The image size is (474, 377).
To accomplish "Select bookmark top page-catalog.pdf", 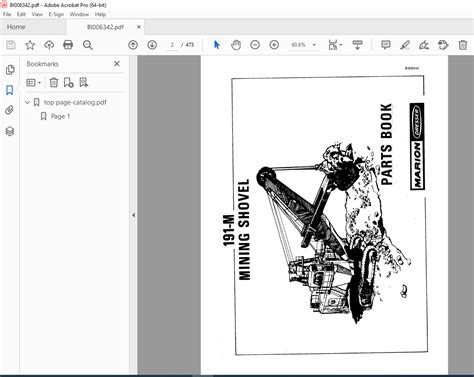I will tap(75, 102).
